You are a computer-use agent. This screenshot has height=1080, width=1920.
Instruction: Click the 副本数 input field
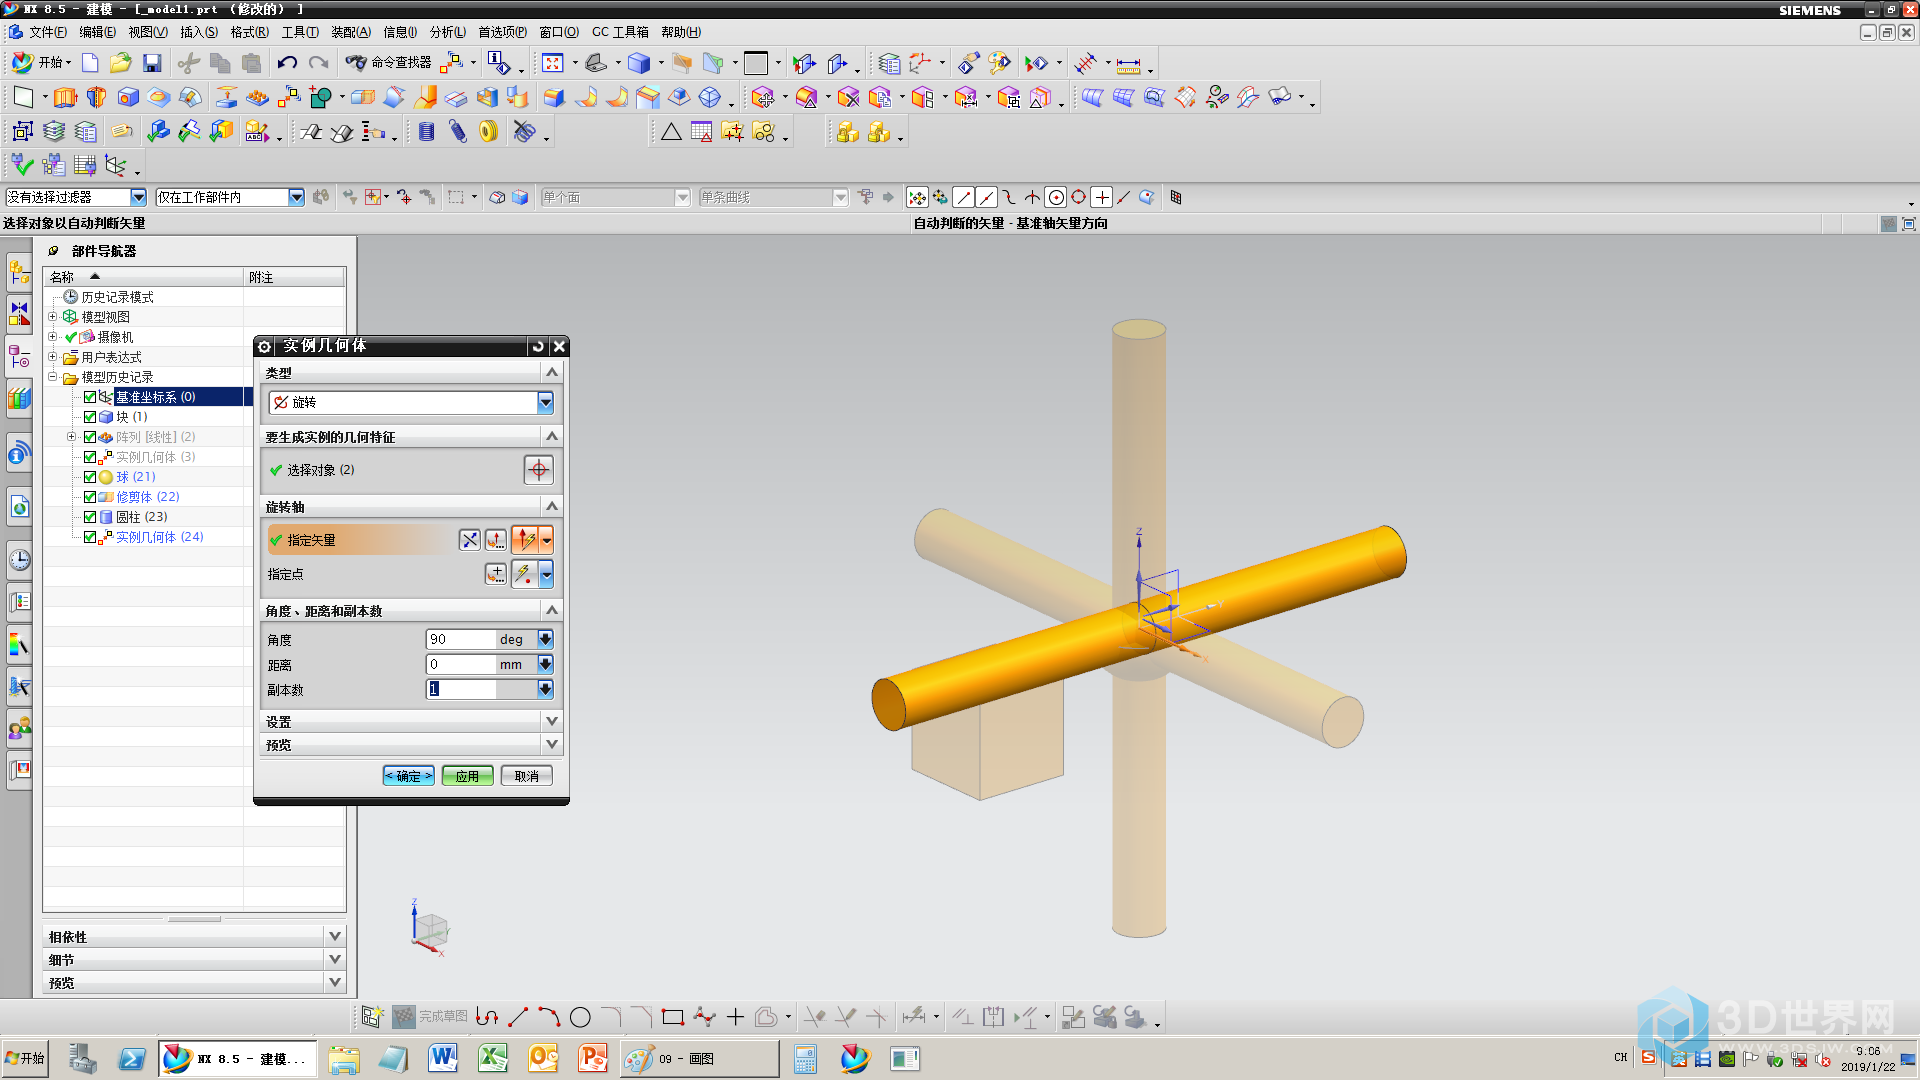coord(461,689)
